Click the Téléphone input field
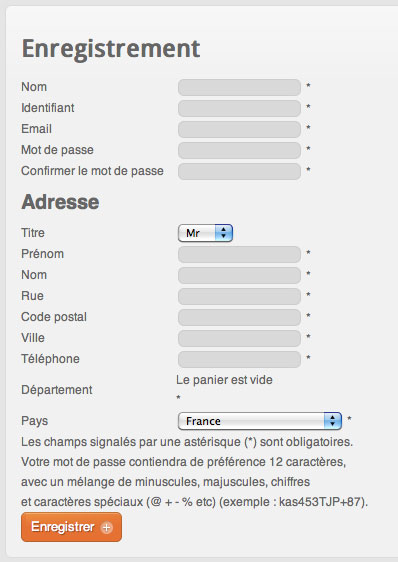This screenshot has width=398, height=562. tap(239, 359)
